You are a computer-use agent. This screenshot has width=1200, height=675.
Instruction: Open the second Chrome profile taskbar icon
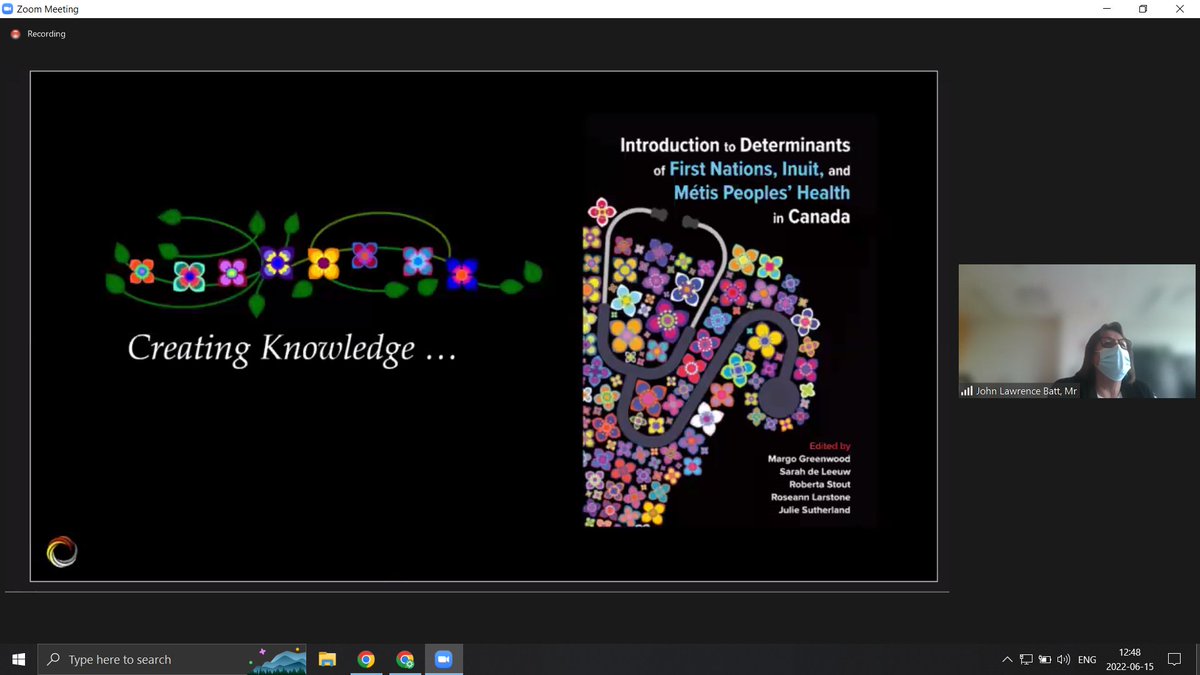point(405,659)
